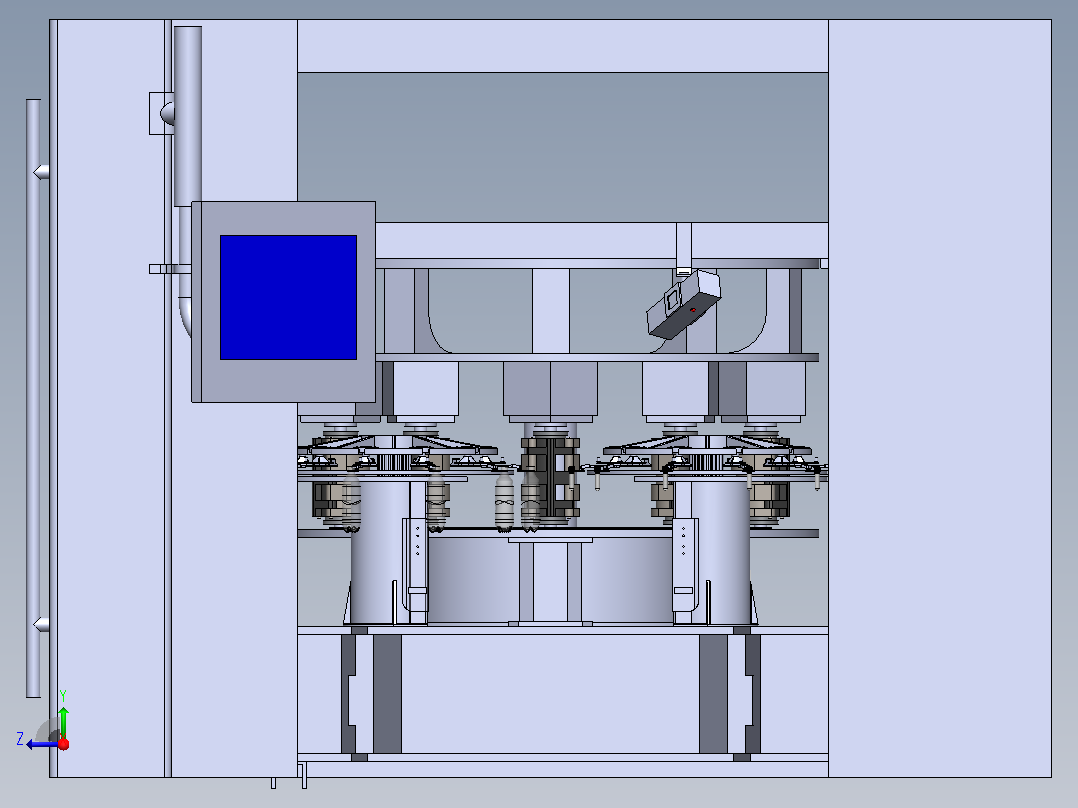The width and height of the screenshot is (1078, 808).
Task: Select the long vertical door handle bar
Action: pos(34,398)
